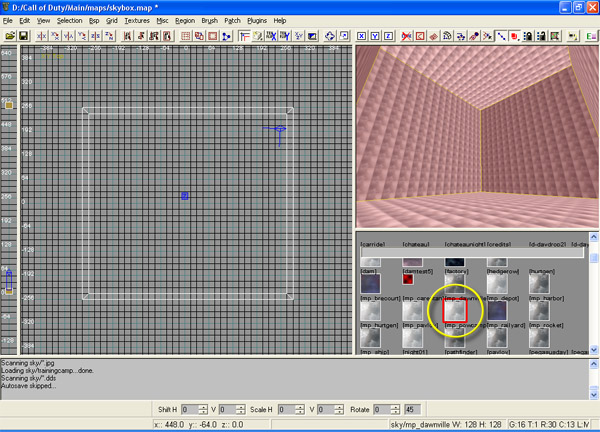Toggle the X scale lock button
The height and width of the screenshot is (432, 600).
[x=361, y=36]
